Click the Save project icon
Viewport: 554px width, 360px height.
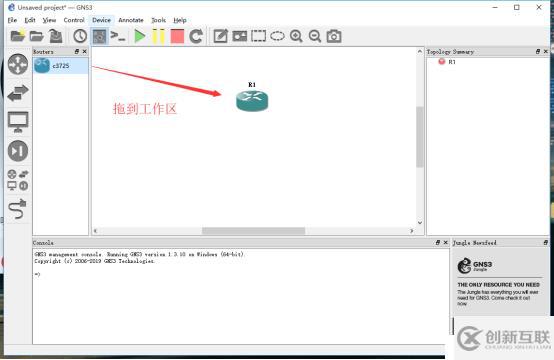tap(55, 36)
